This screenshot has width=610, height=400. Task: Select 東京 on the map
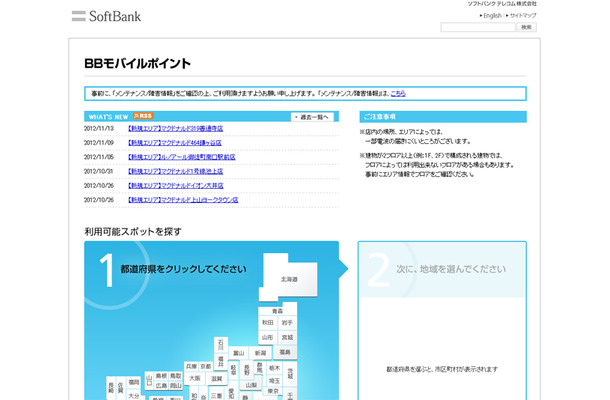pos(273,391)
